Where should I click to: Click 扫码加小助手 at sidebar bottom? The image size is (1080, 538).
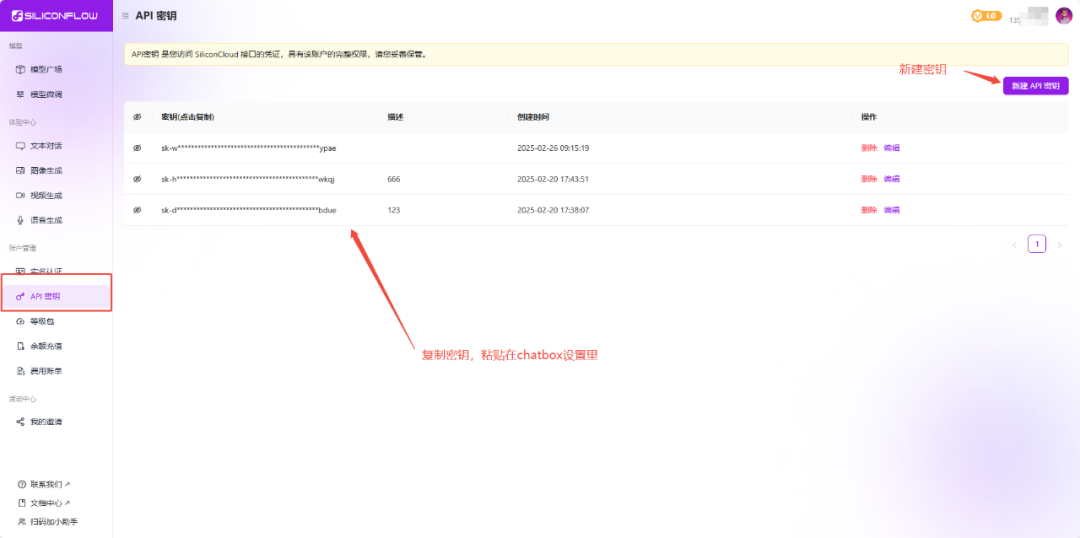pyautogui.click(x=48, y=521)
